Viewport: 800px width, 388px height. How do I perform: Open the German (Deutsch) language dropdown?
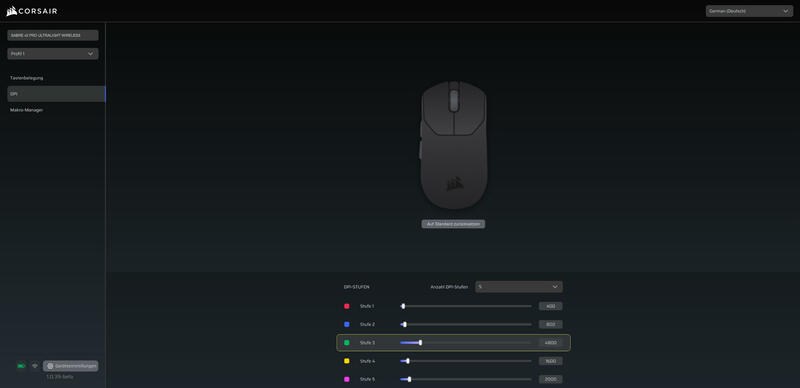pyautogui.click(x=749, y=11)
